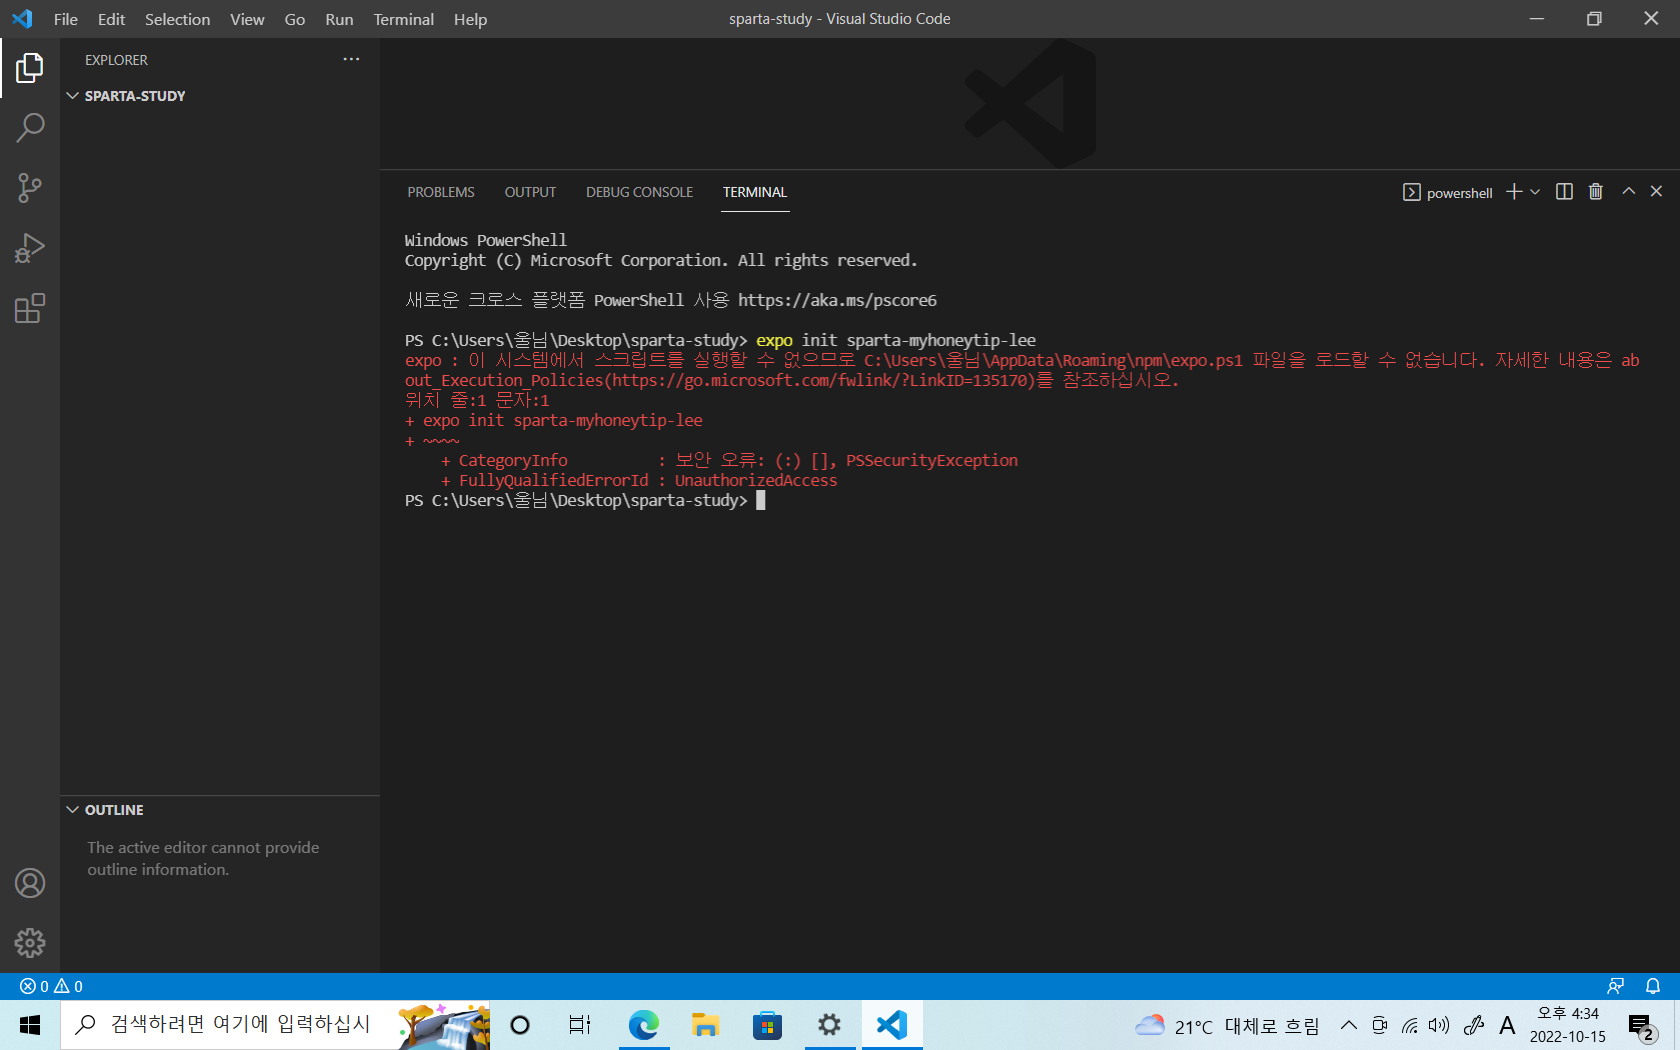Split the terminal panel

pos(1564,192)
